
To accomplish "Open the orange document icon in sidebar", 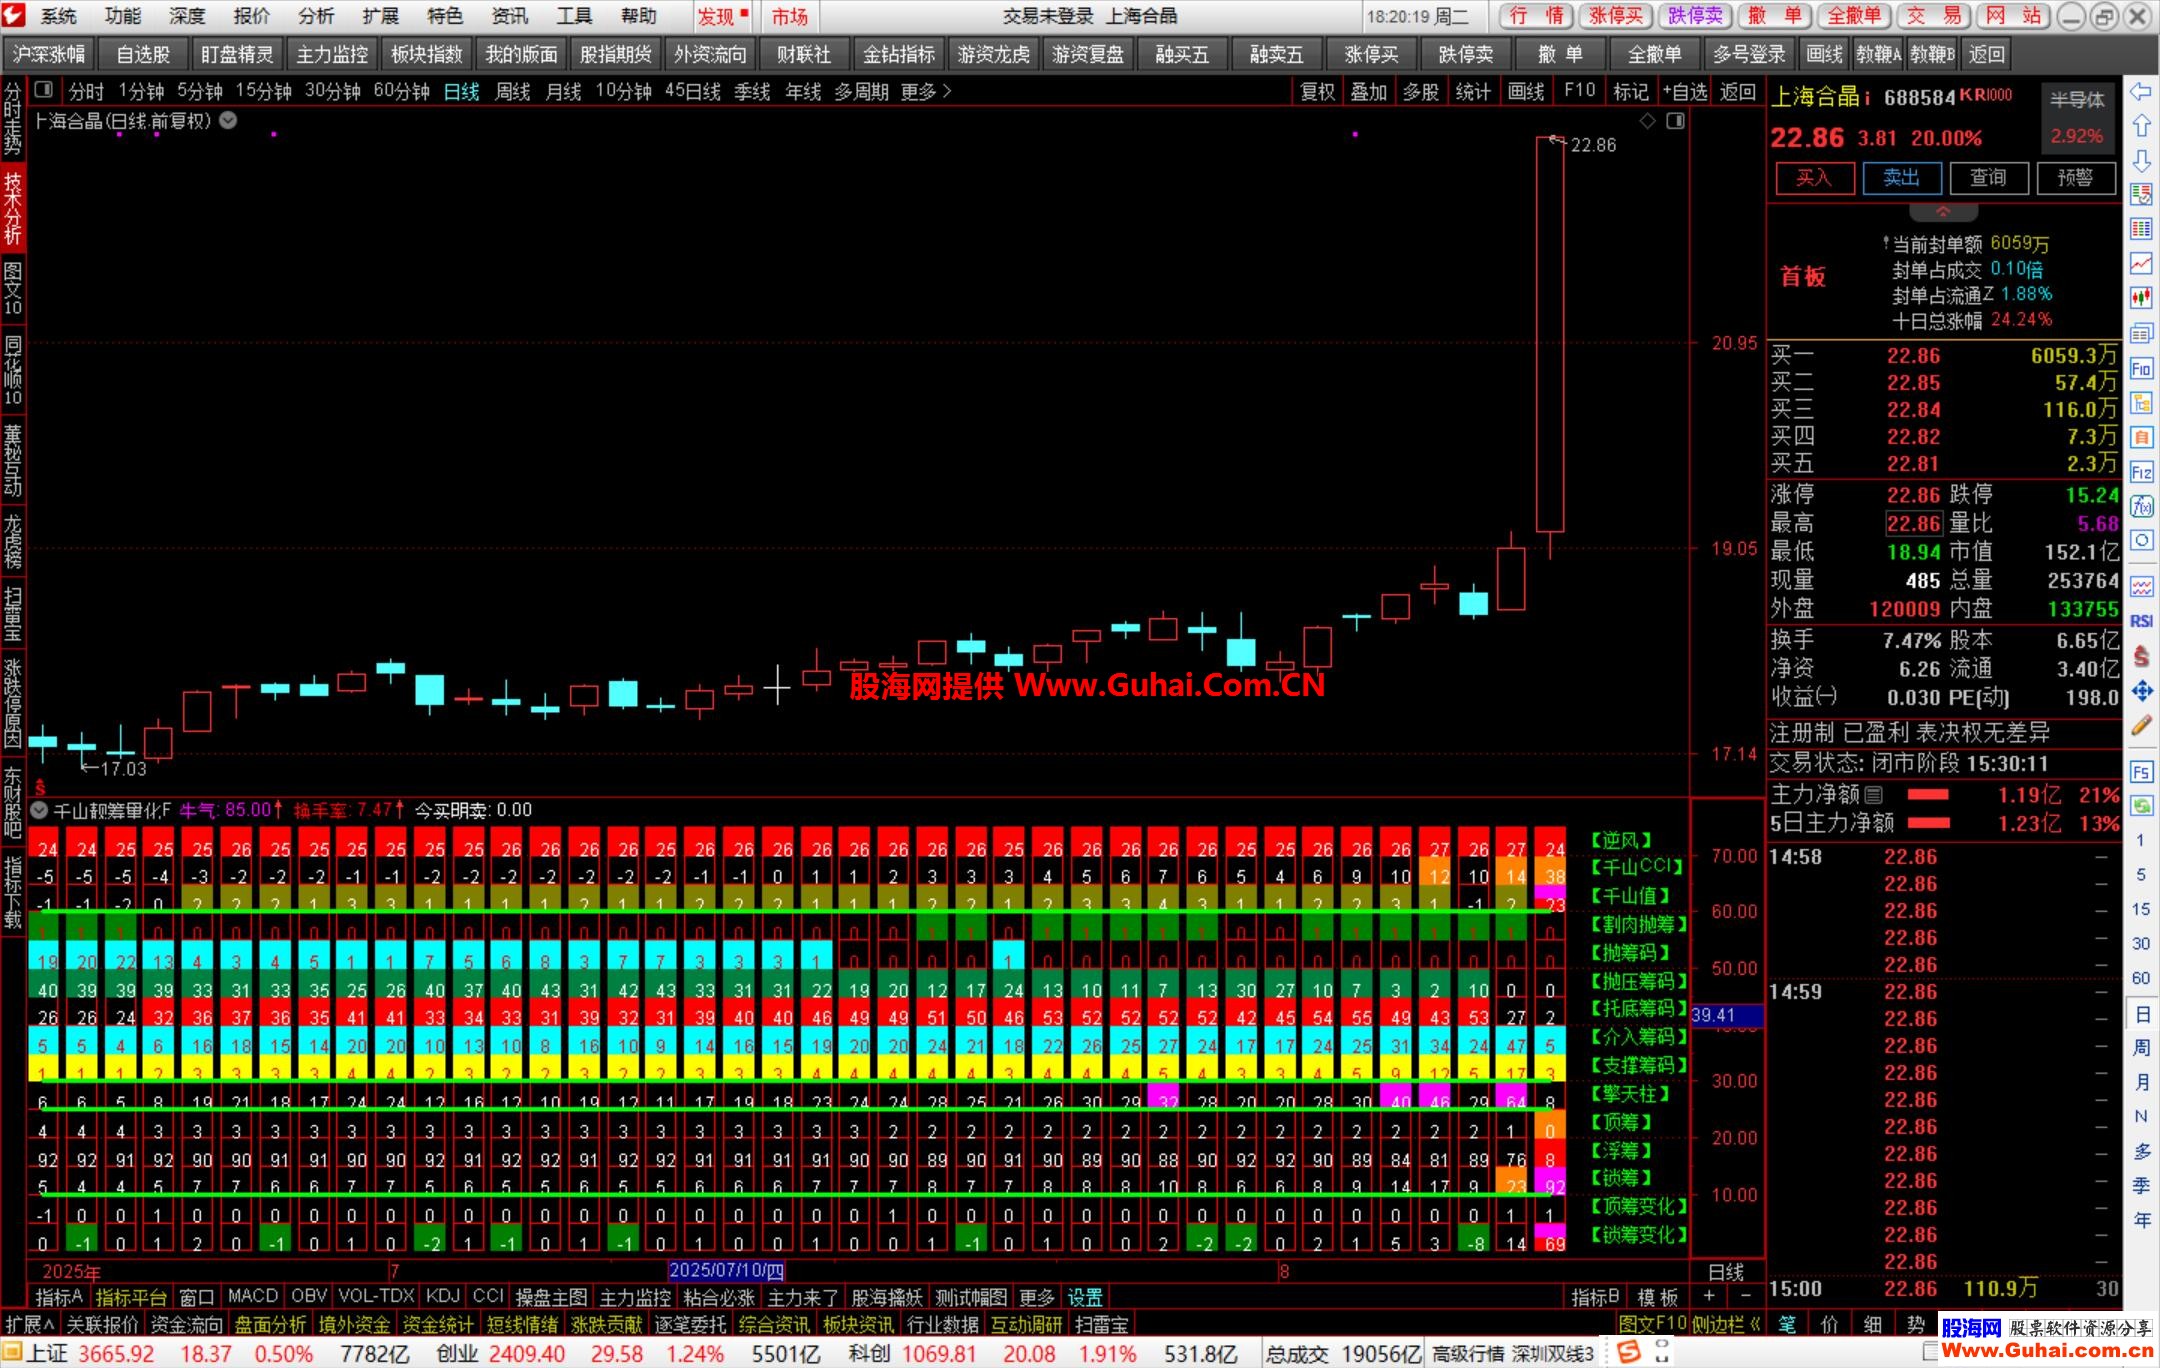I will [x=2140, y=438].
